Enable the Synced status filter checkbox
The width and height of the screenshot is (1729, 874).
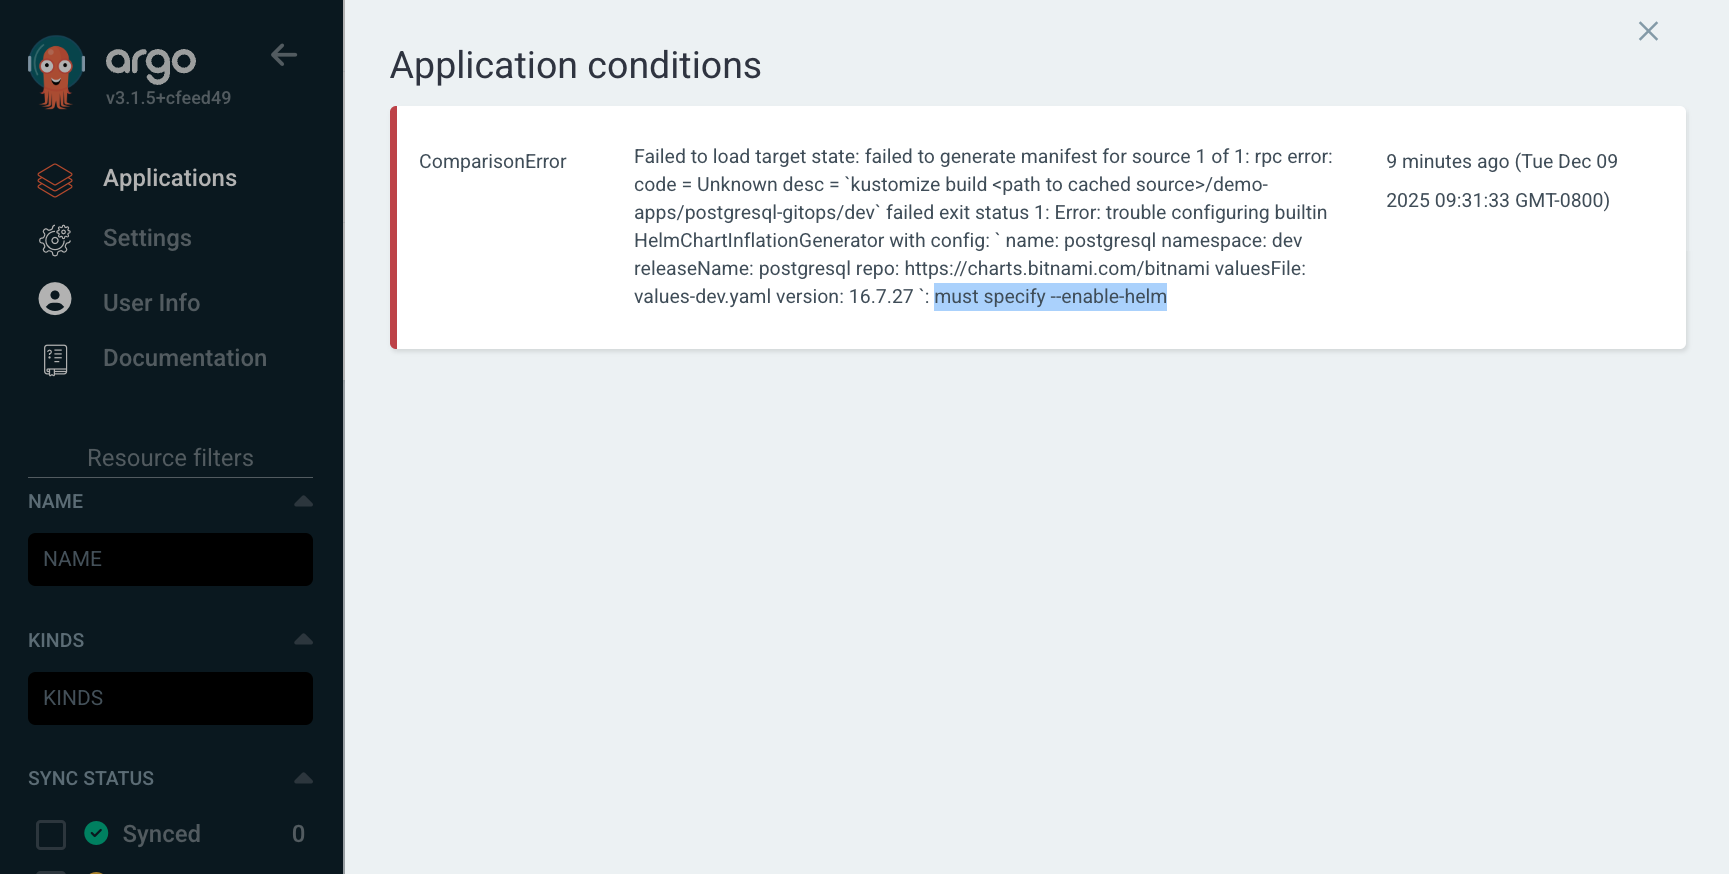51,834
